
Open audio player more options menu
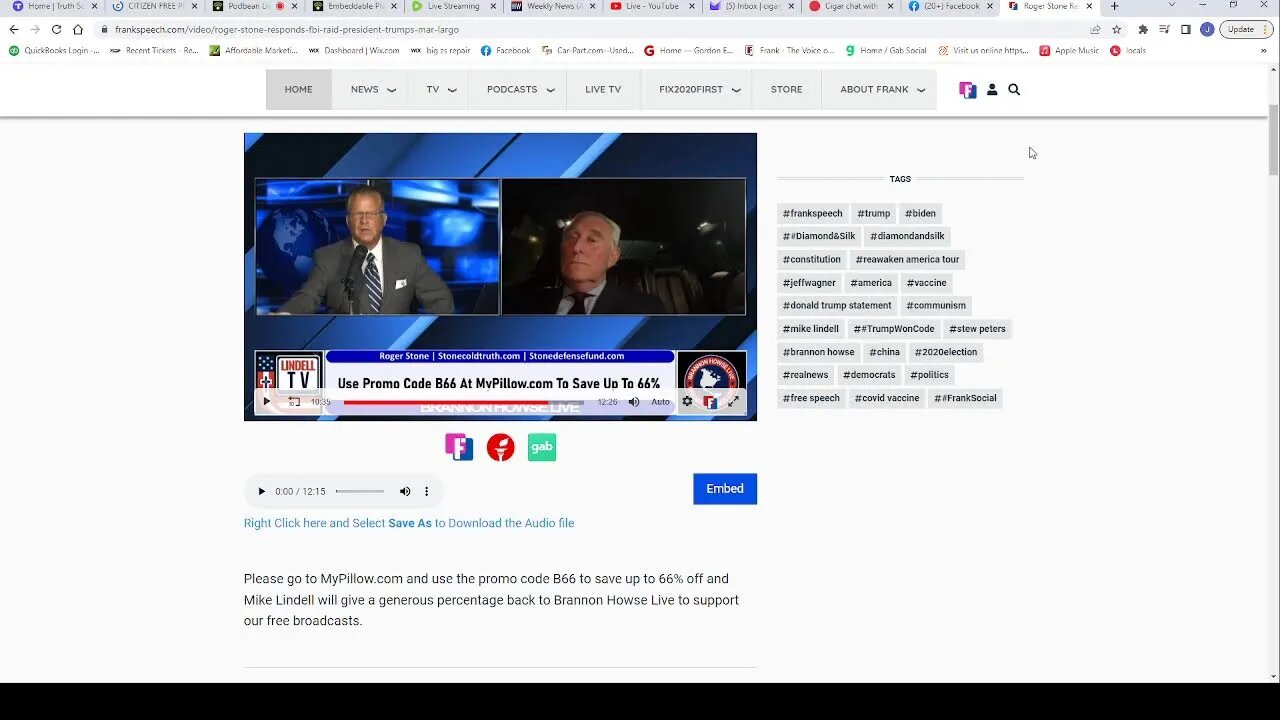click(x=427, y=491)
